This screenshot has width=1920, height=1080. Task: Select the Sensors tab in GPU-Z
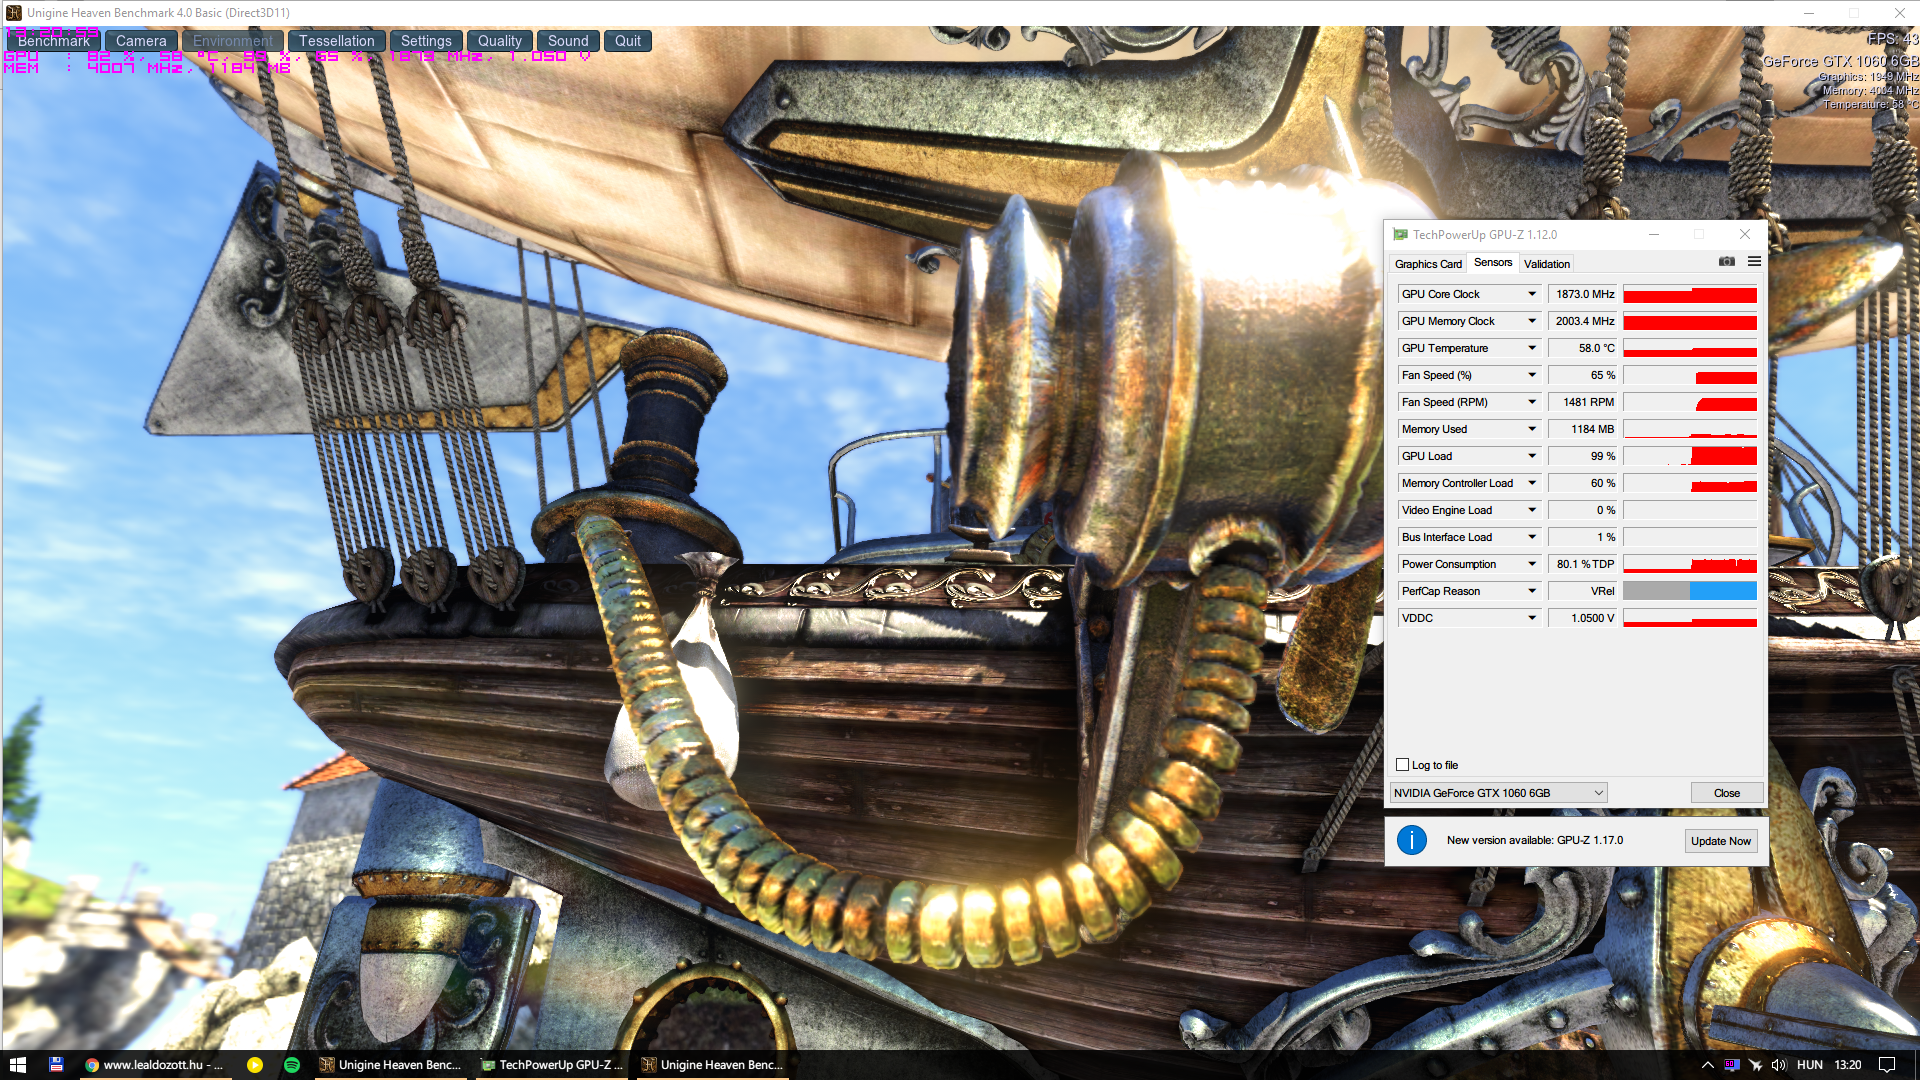coord(1493,263)
